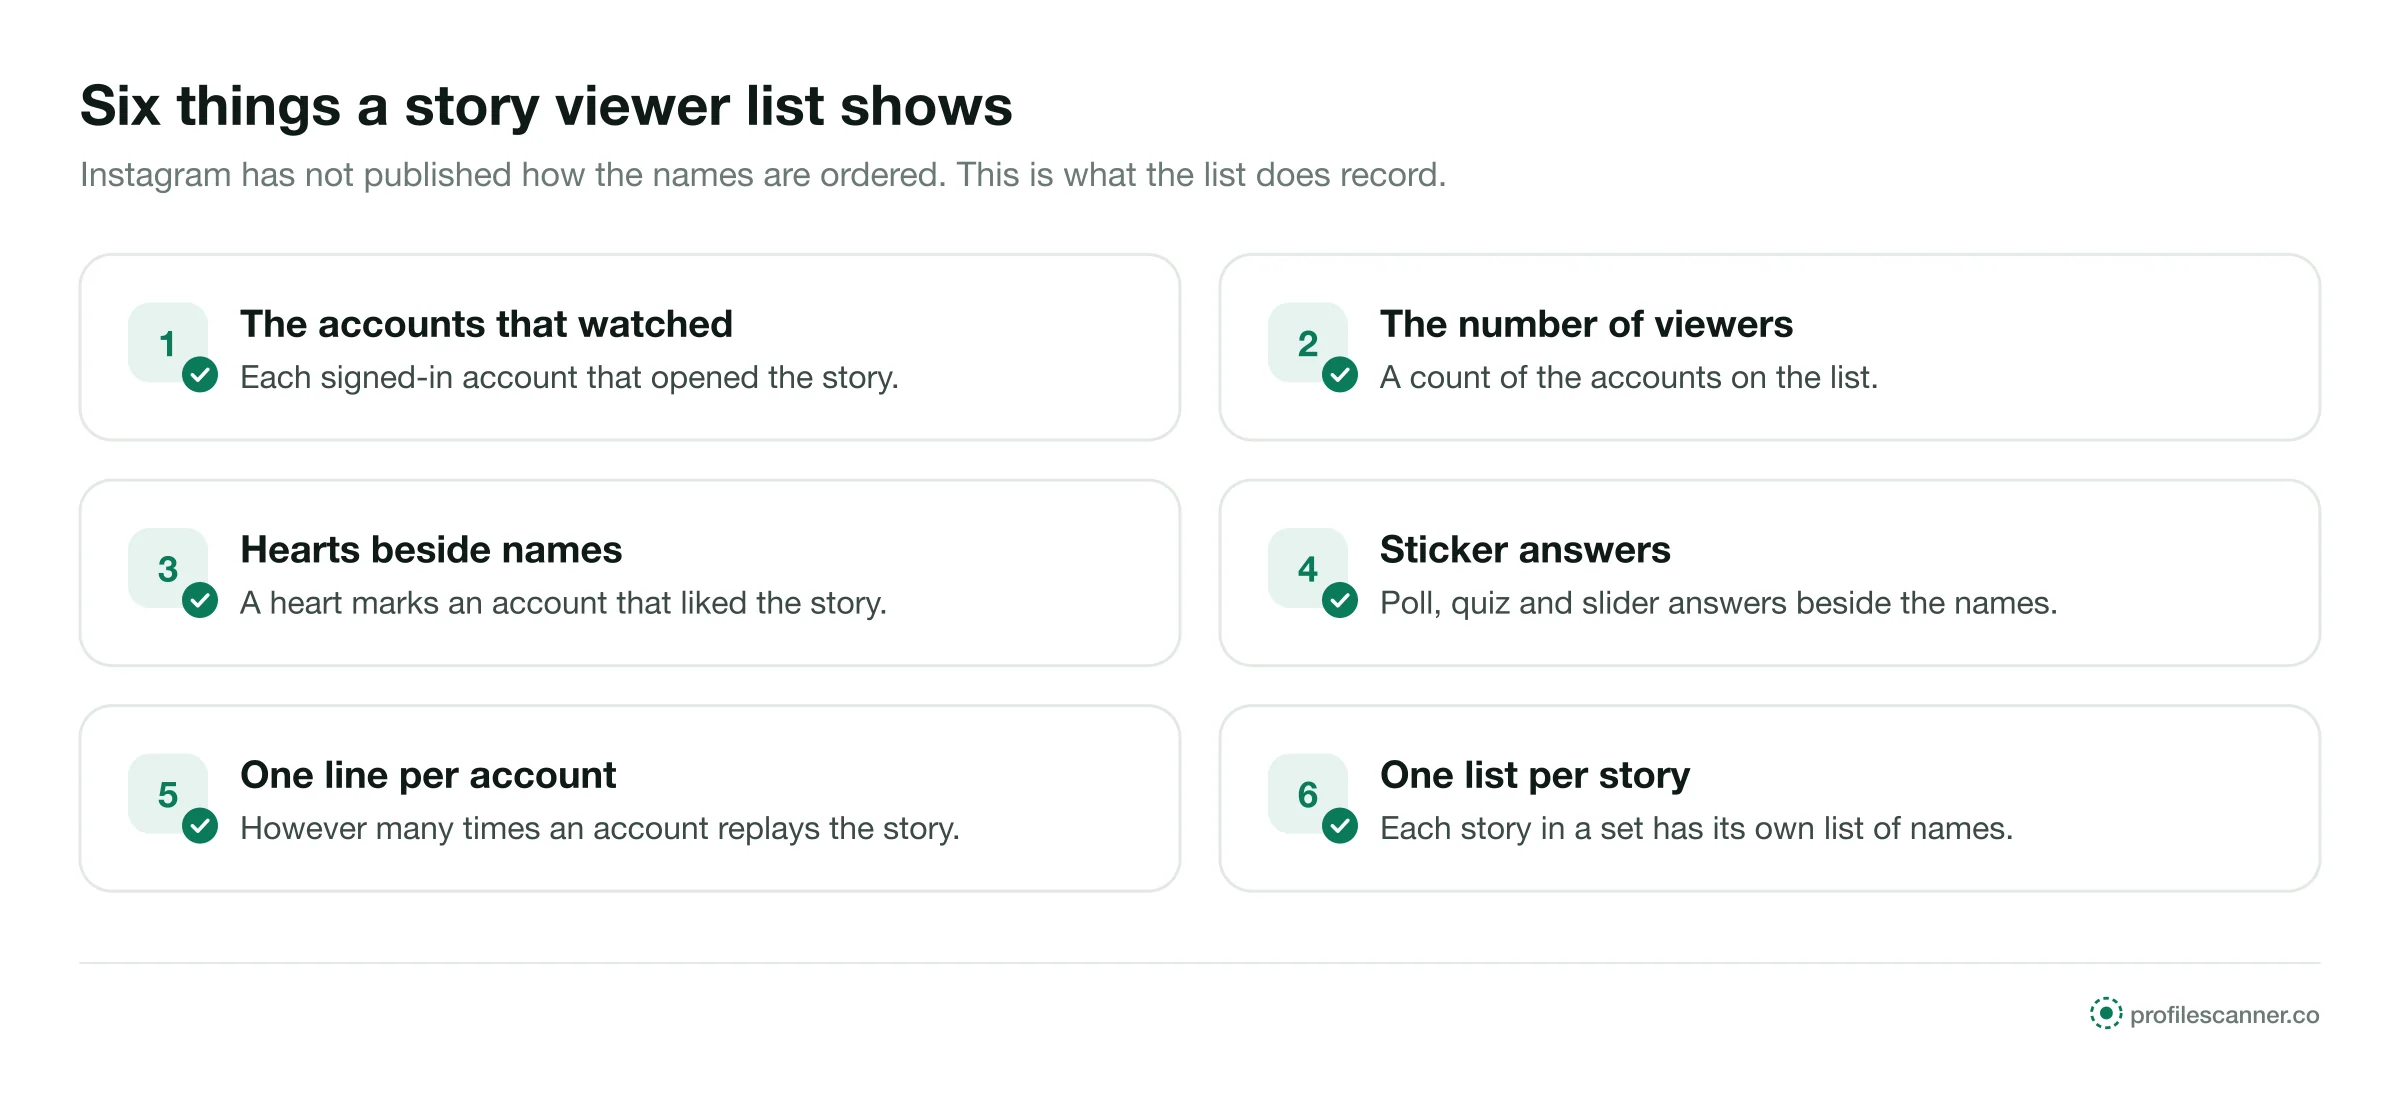Click the profilescanner.co logo icon
This screenshot has height=1112, width=2400.
coord(2105,1013)
